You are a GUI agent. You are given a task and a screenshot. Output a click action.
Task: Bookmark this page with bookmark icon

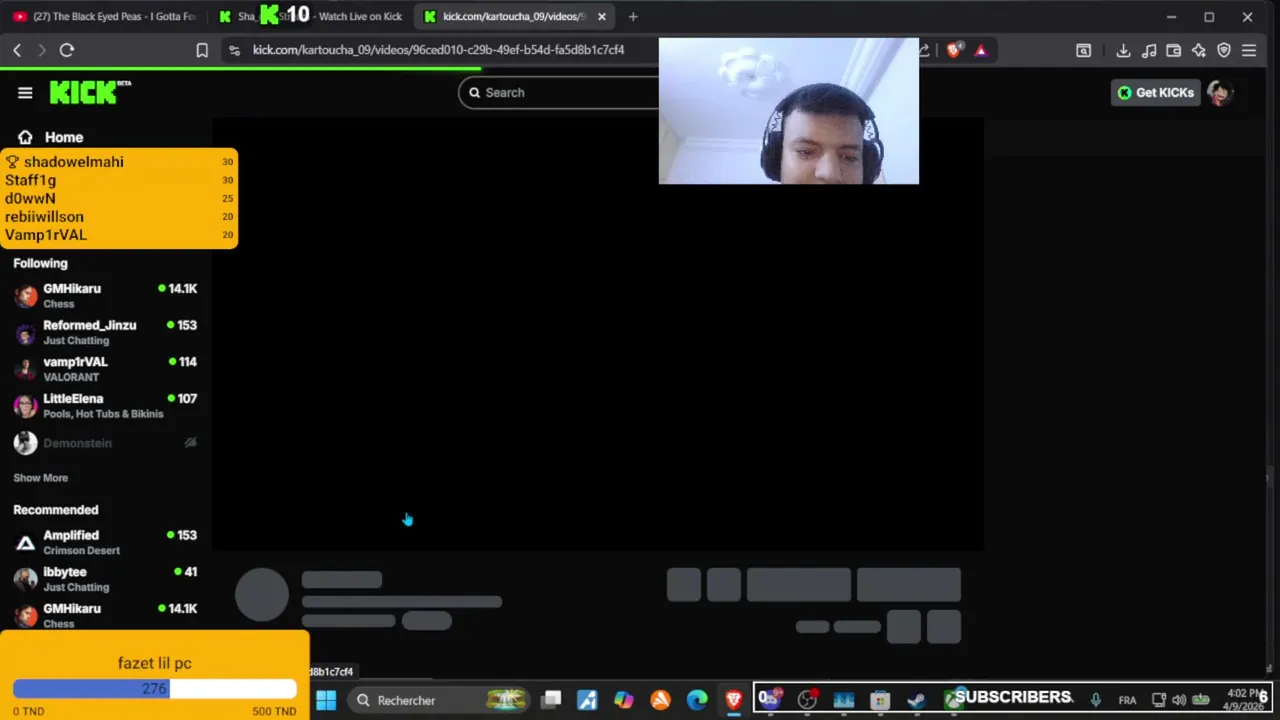(x=202, y=50)
